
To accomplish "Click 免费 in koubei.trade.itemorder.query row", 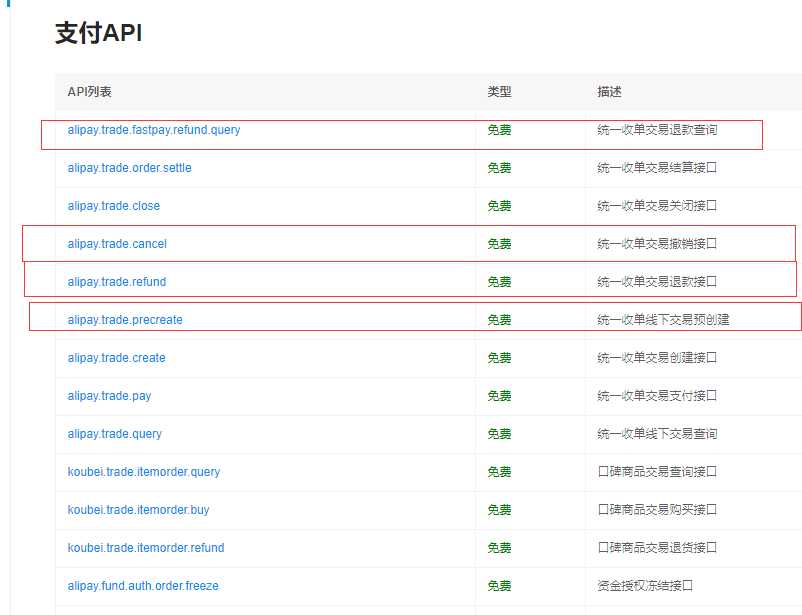I will (x=499, y=472).
